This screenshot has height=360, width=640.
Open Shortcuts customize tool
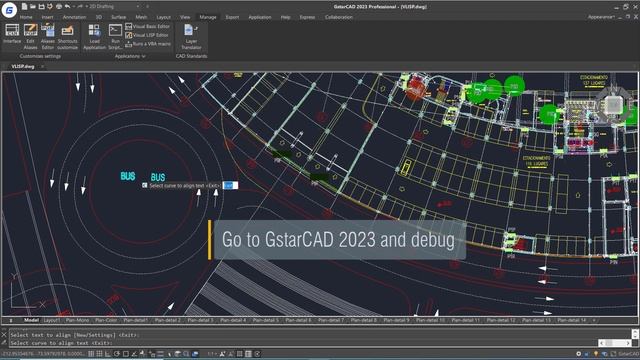pyautogui.click(x=67, y=36)
